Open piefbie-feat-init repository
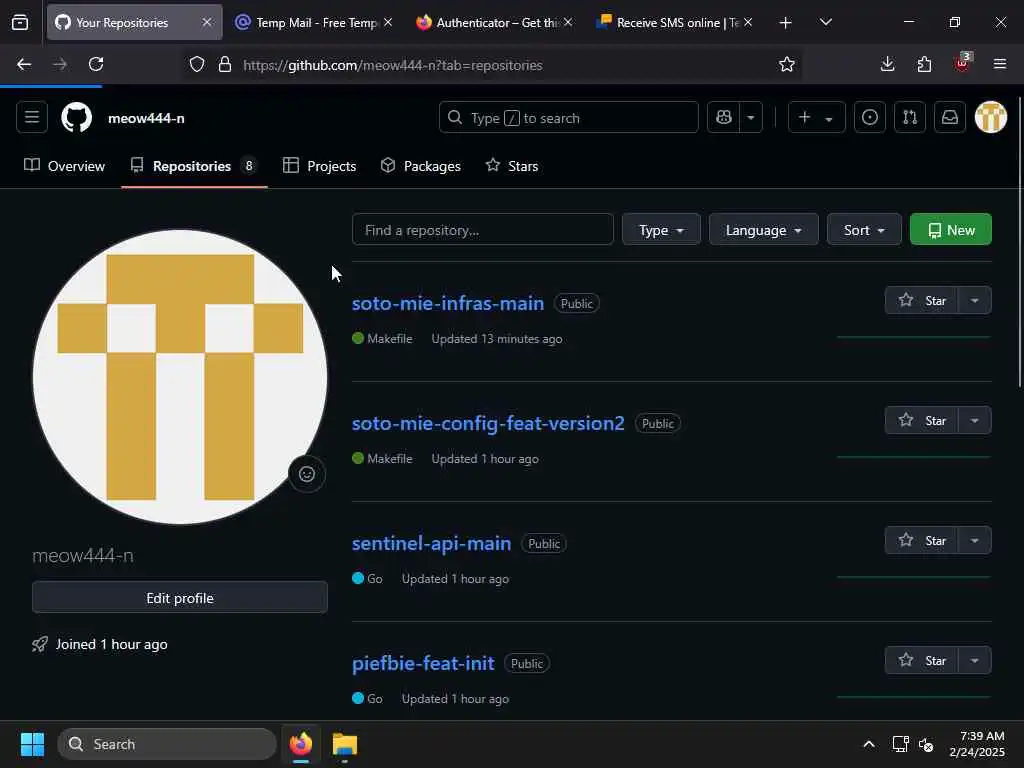Viewport: 1024px width, 768px height. click(x=423, y=664)
